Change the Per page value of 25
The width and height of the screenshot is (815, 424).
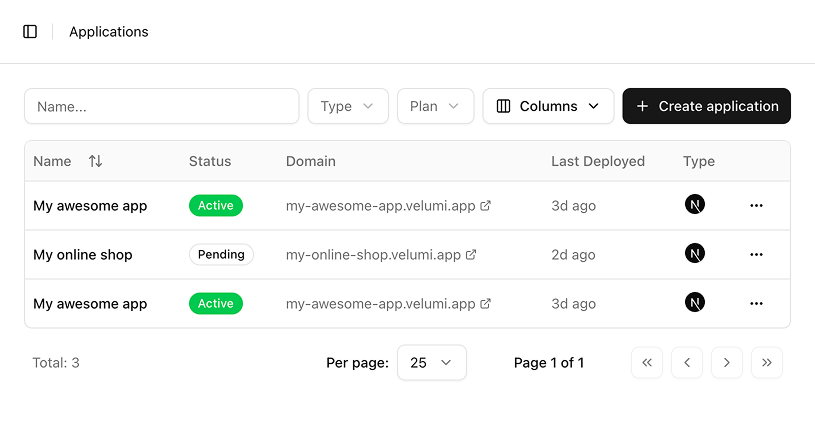(x=431, y=363)
